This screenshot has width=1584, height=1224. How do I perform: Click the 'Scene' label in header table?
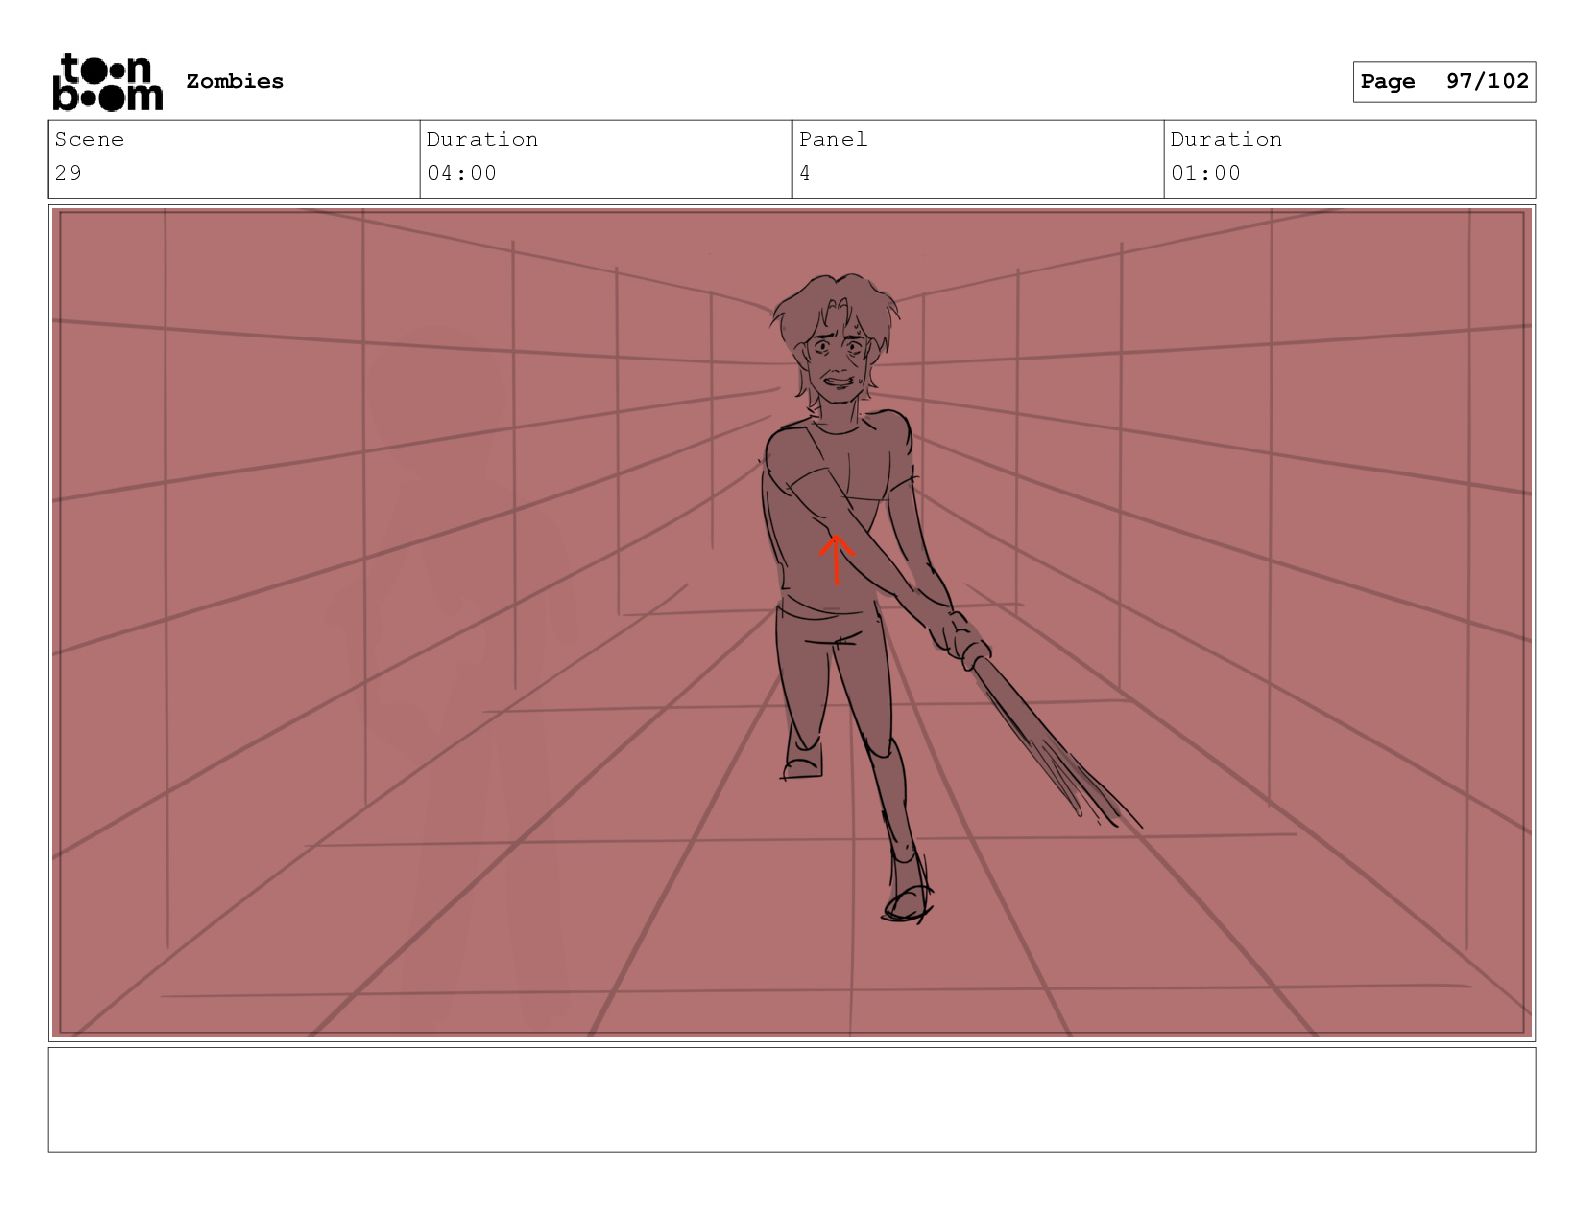click(x=89, y=140)
